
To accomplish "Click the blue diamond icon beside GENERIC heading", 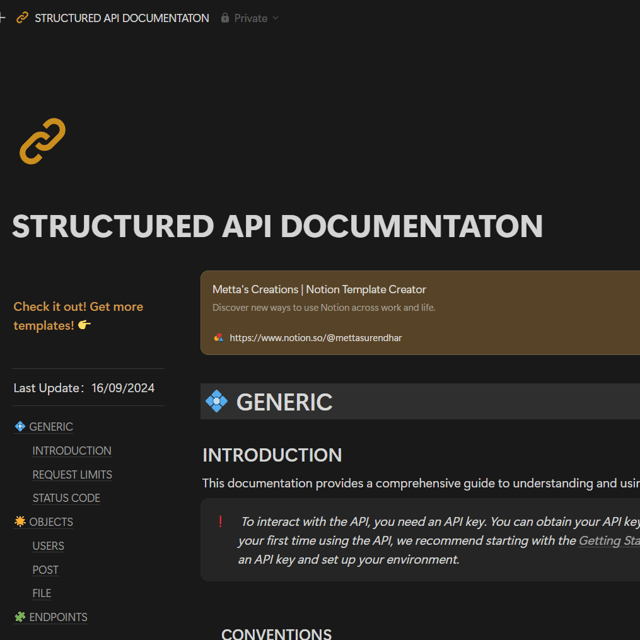I will (216, 402).
